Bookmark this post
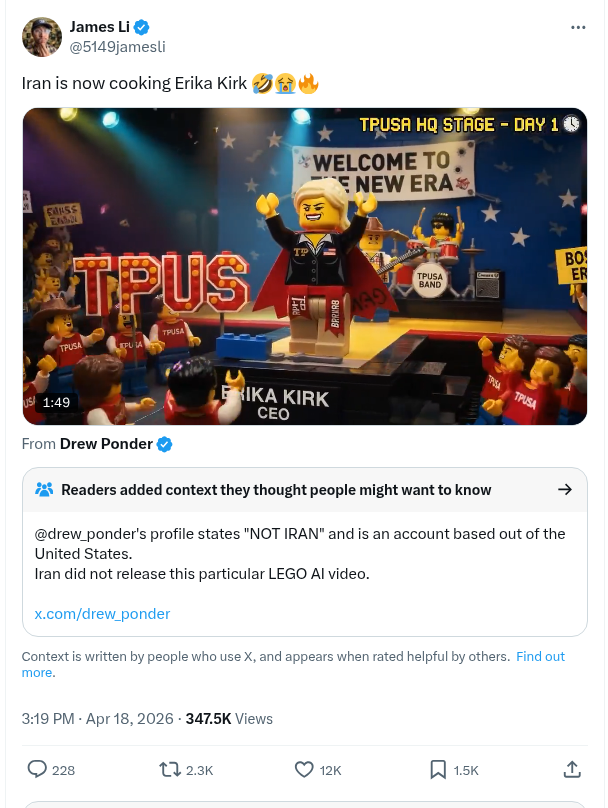608x808 pixels. coord(438,770)
